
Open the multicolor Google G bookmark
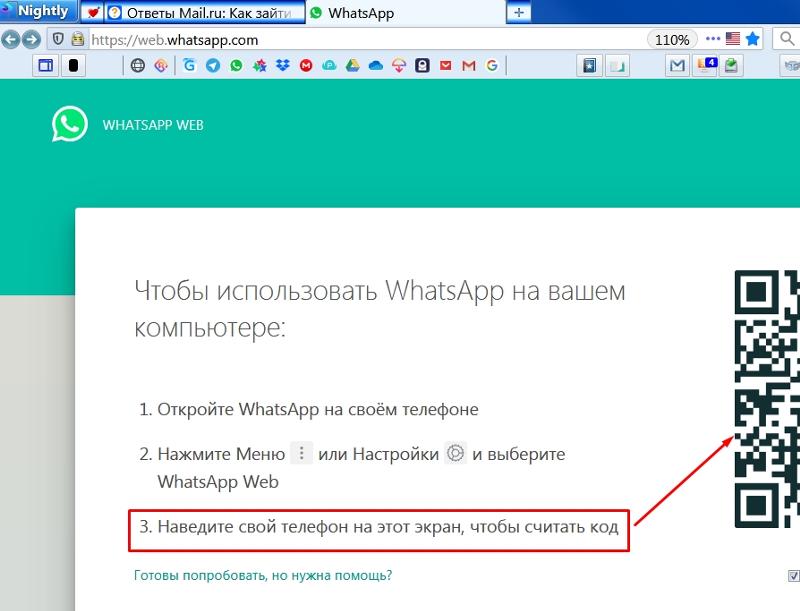coord(492,65)
